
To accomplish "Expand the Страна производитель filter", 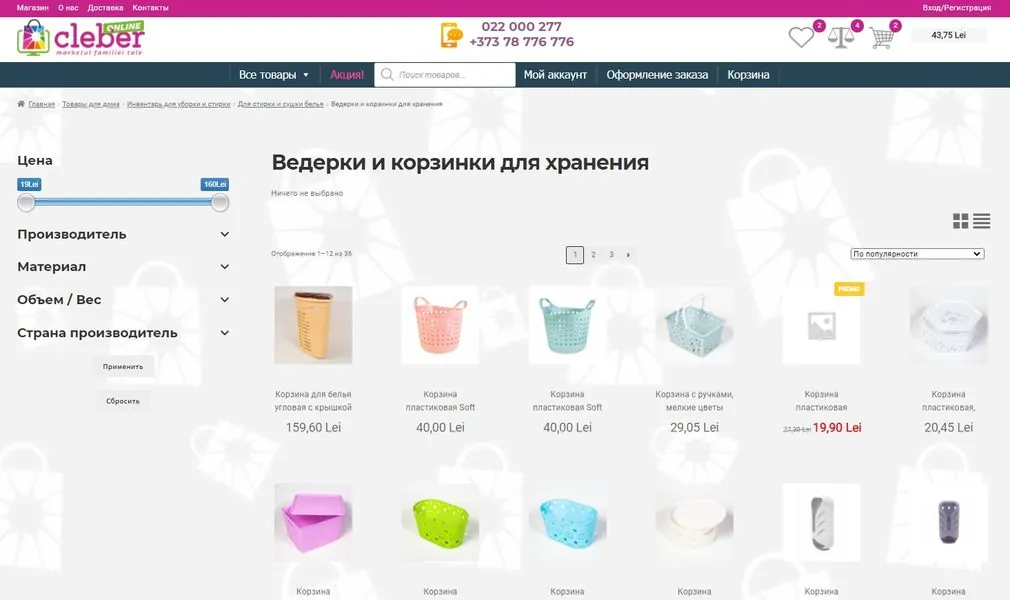I will point(122,333).
